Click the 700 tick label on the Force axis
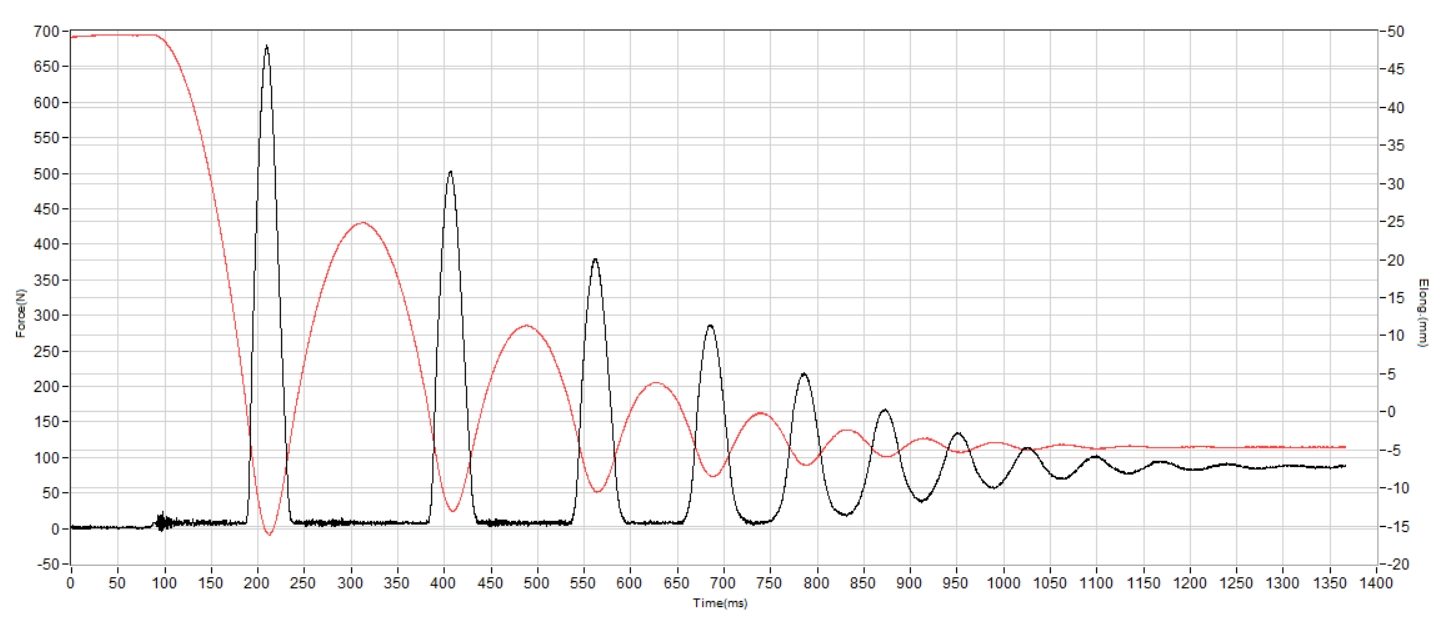This screenshot has width=1443, height=625. click(x=50, y=32)
